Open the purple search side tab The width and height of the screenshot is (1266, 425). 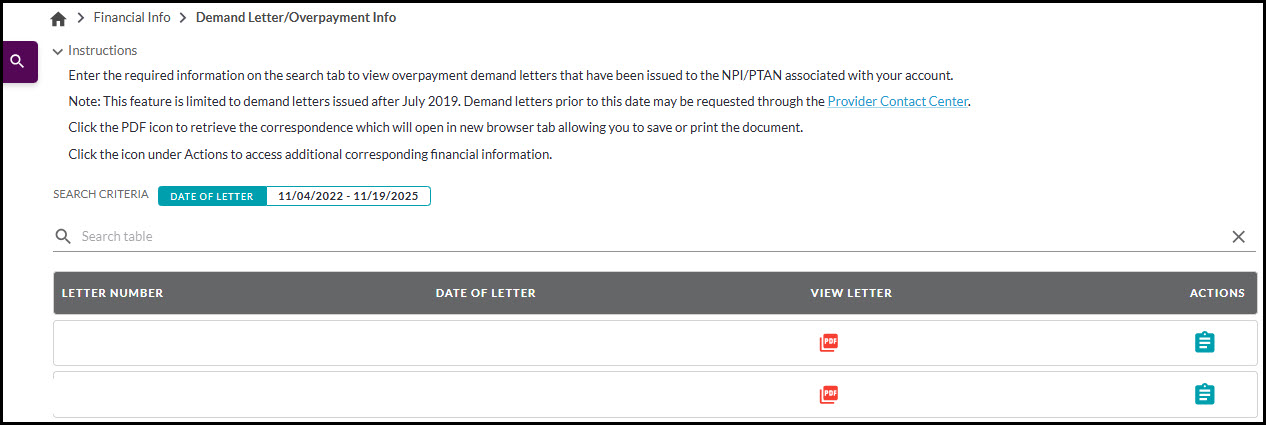click(18, 62)
